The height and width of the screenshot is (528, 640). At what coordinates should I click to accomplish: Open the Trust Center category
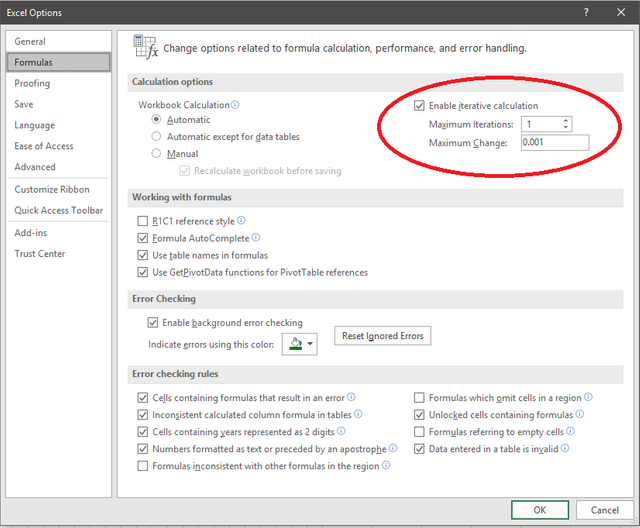pyautogui.click(x=59, y=253)
